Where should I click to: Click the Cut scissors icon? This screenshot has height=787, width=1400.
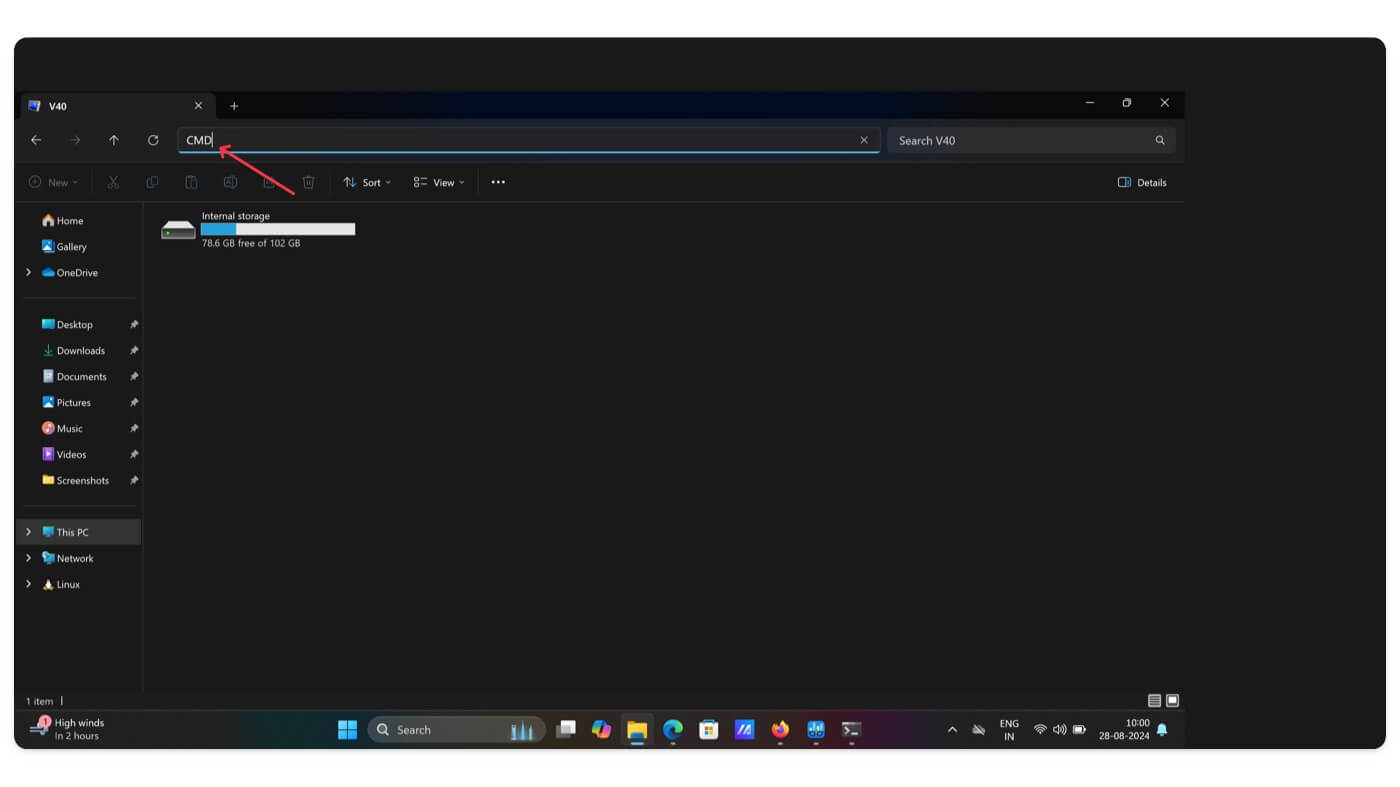(113, 182)
